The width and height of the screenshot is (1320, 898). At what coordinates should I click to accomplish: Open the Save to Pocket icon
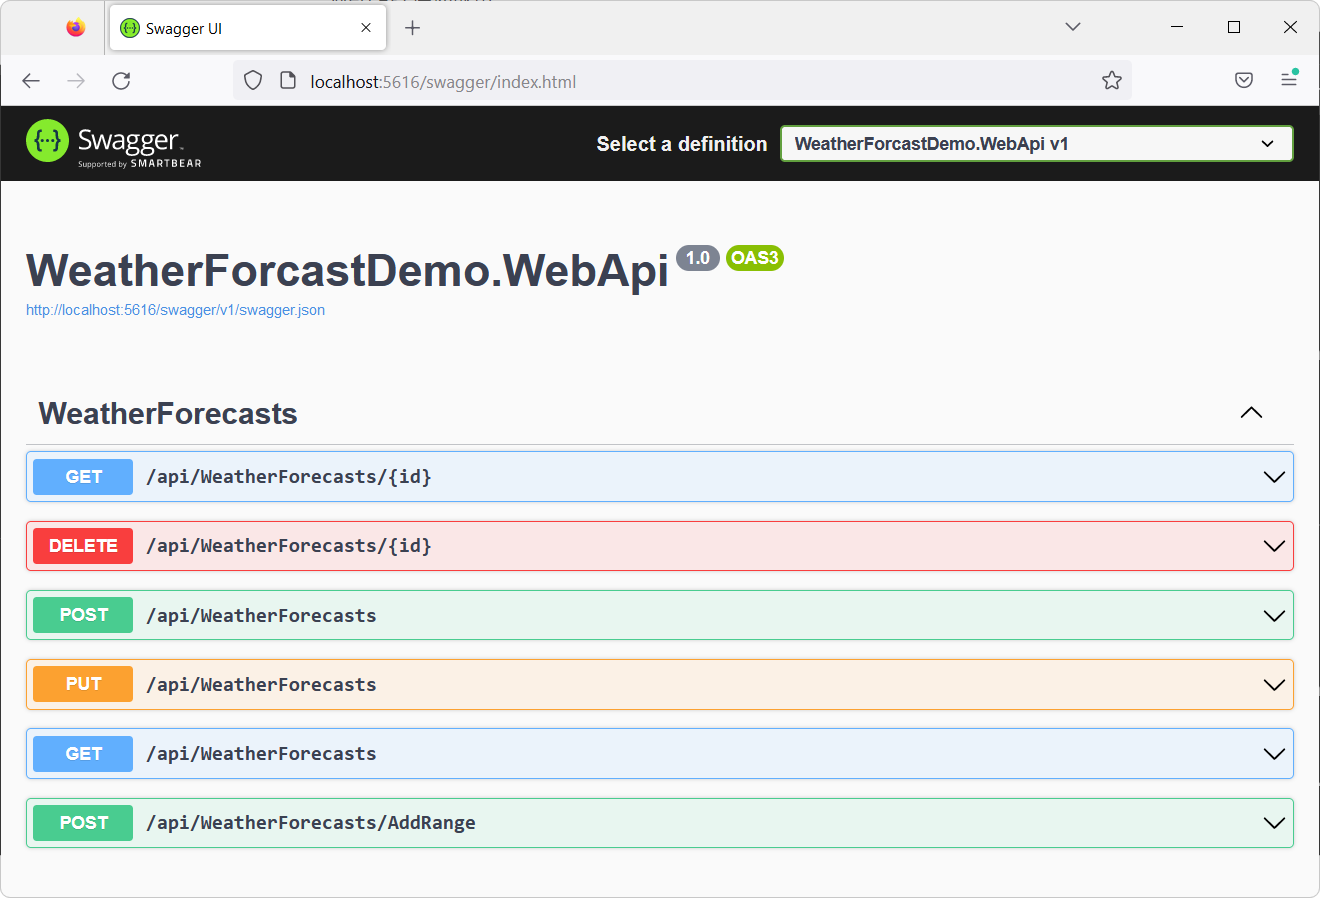point(1244,81)
